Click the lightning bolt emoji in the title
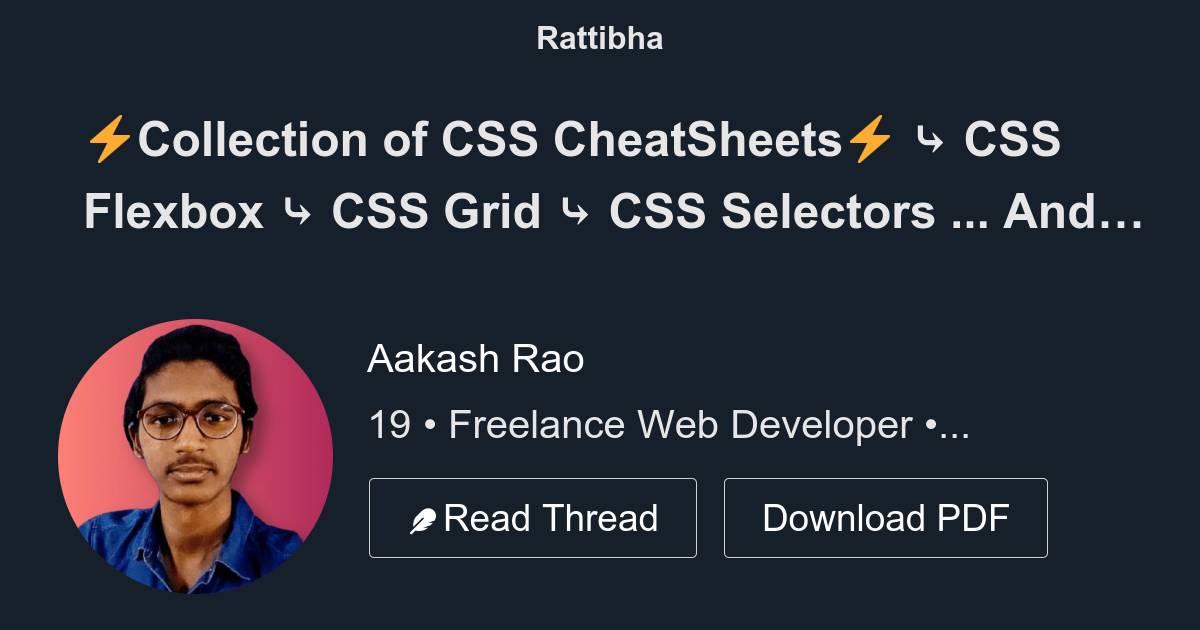1200x630 pixels. pos(111,139)
